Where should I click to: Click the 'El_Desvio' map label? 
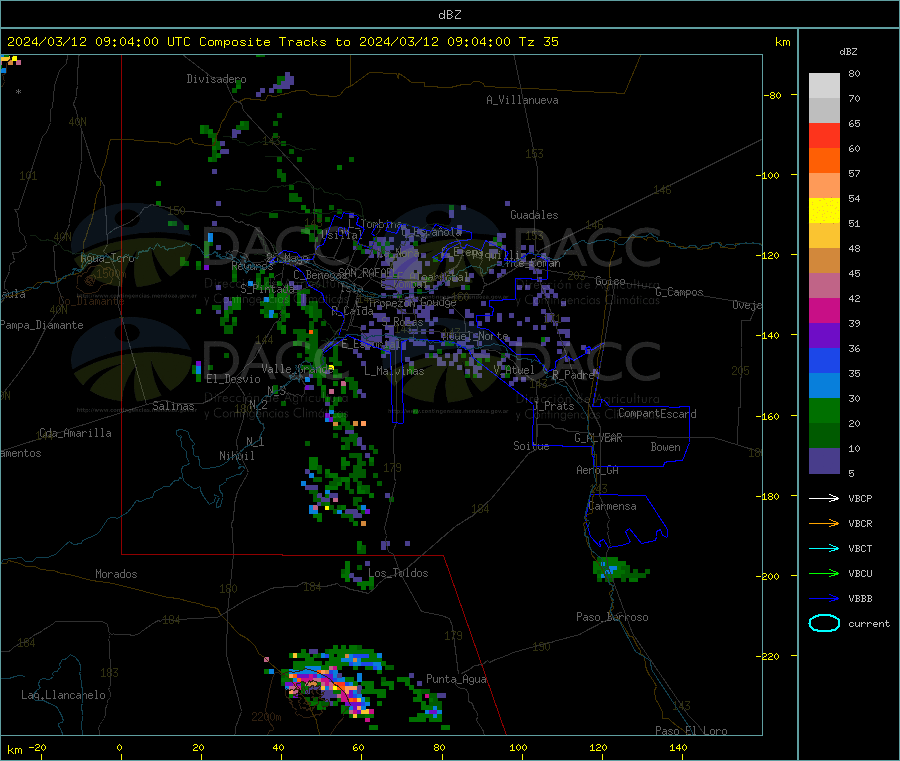(x=233, y=379)
